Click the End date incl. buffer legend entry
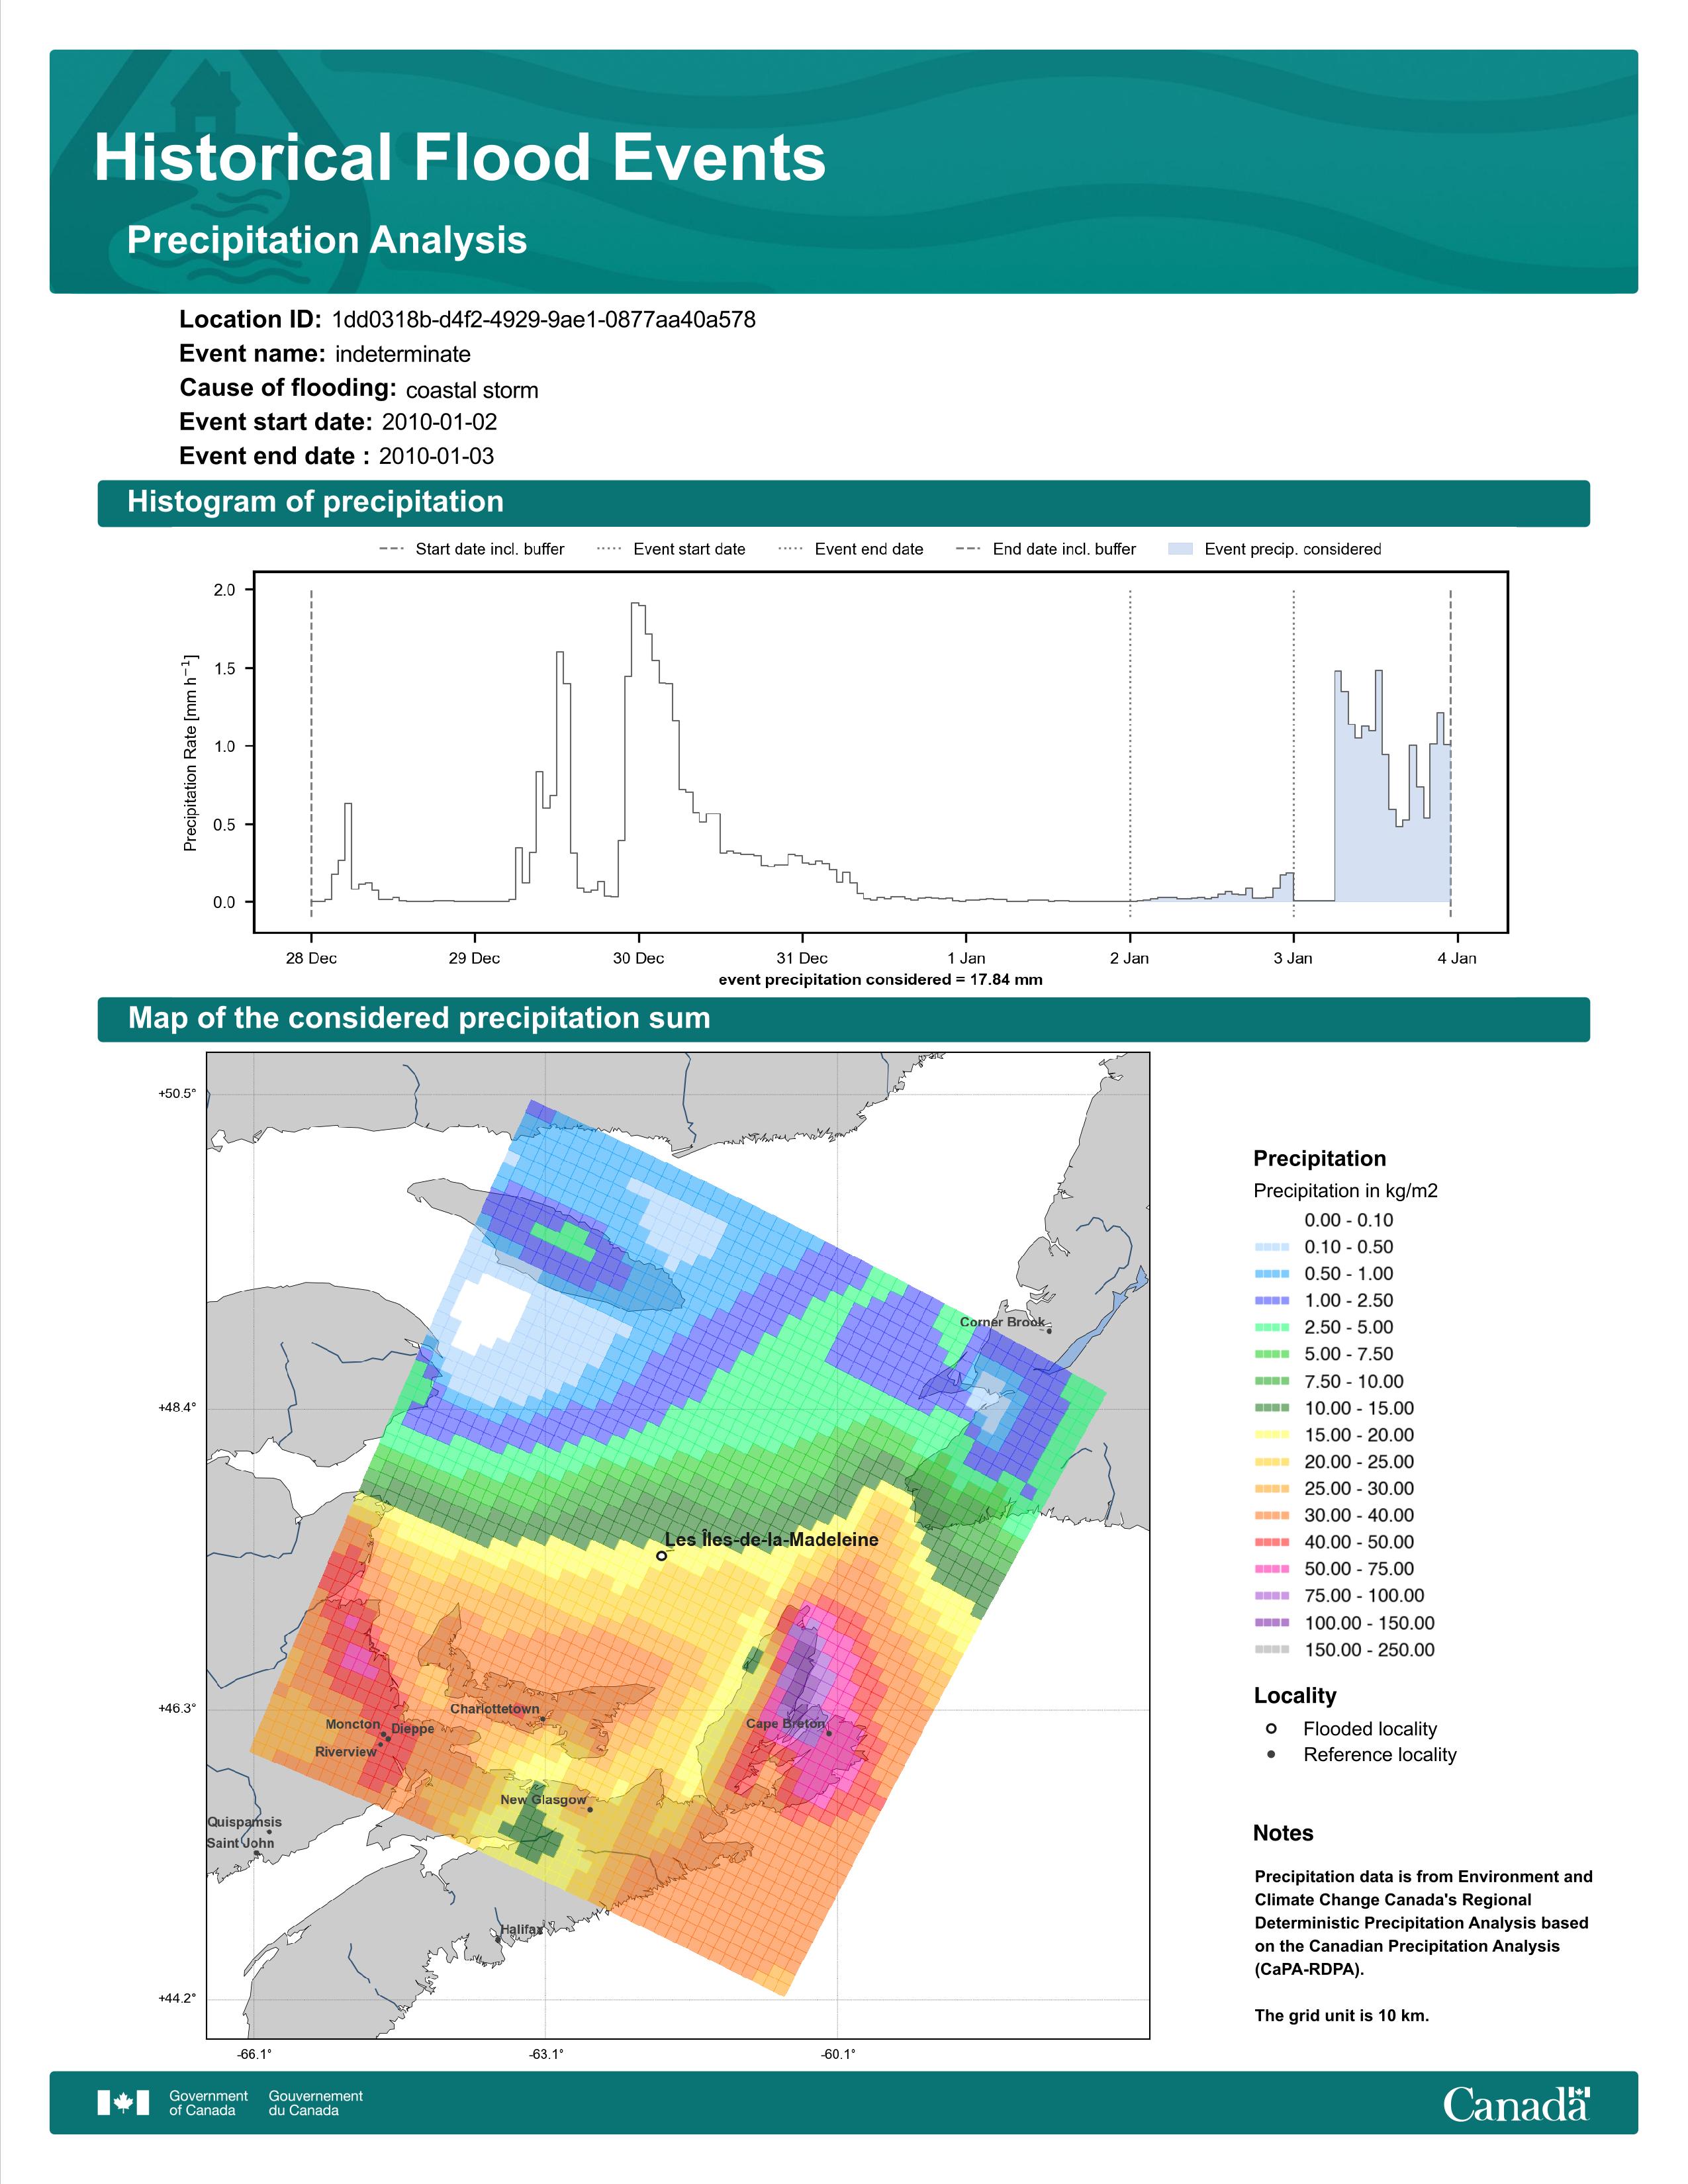 pos(1046,549)
